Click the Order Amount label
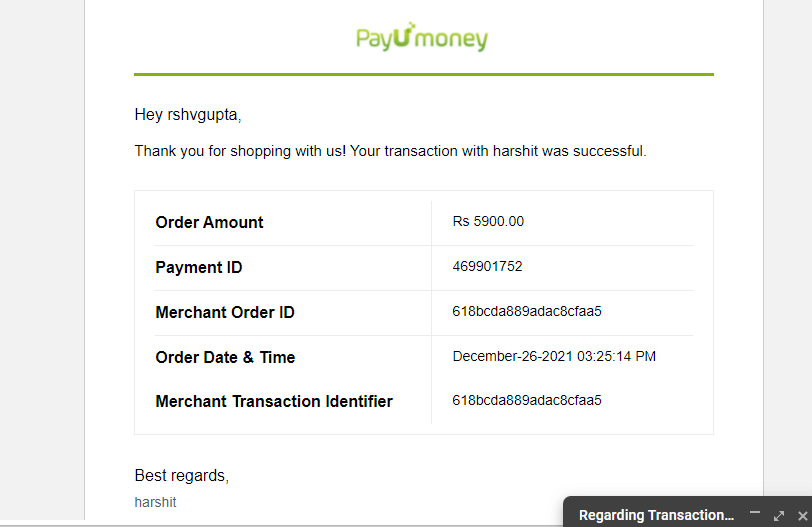This screenshot has height=527, width=812. click(x=209, y=222)
